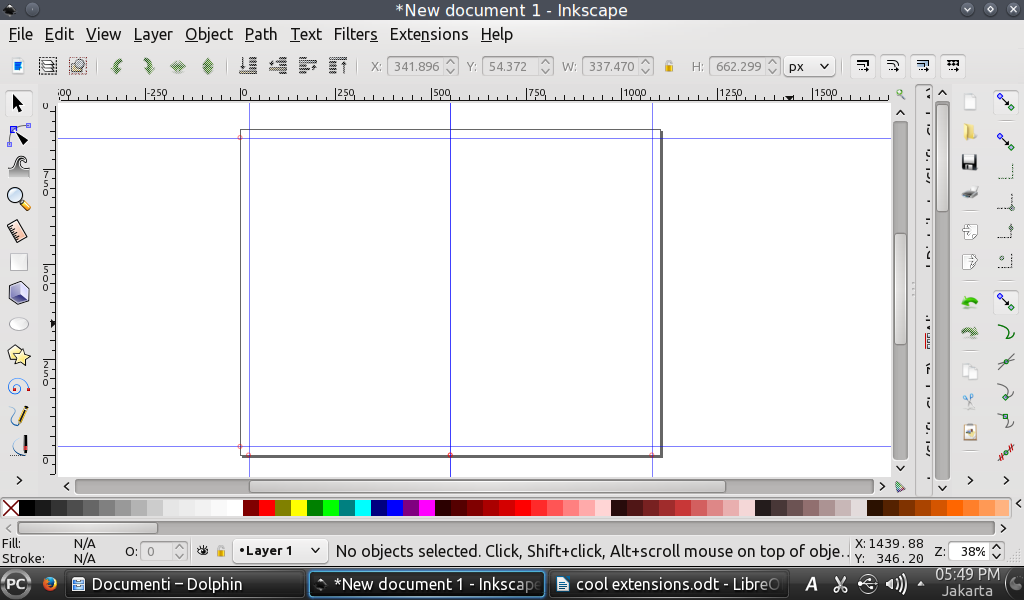The image size is (1024, 600).
Task: Click the zoom percentage field
Action: click(x=968, y=551)
